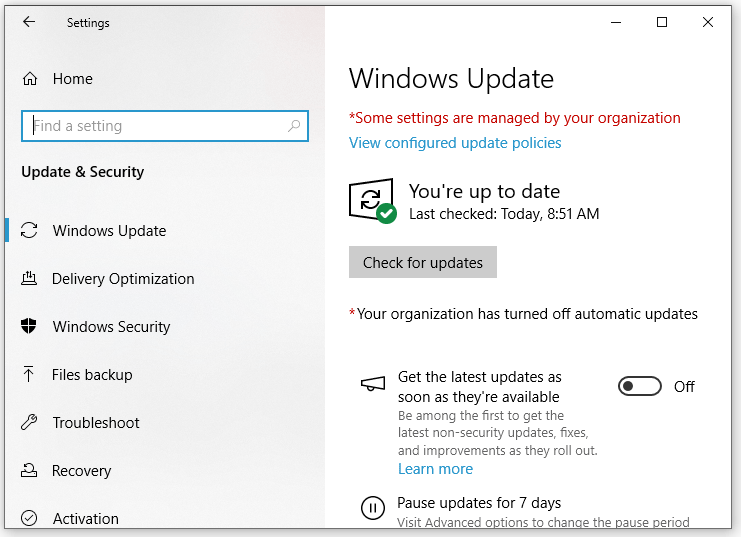
Task: Click the Find a setting field
Action: point(165,126)
